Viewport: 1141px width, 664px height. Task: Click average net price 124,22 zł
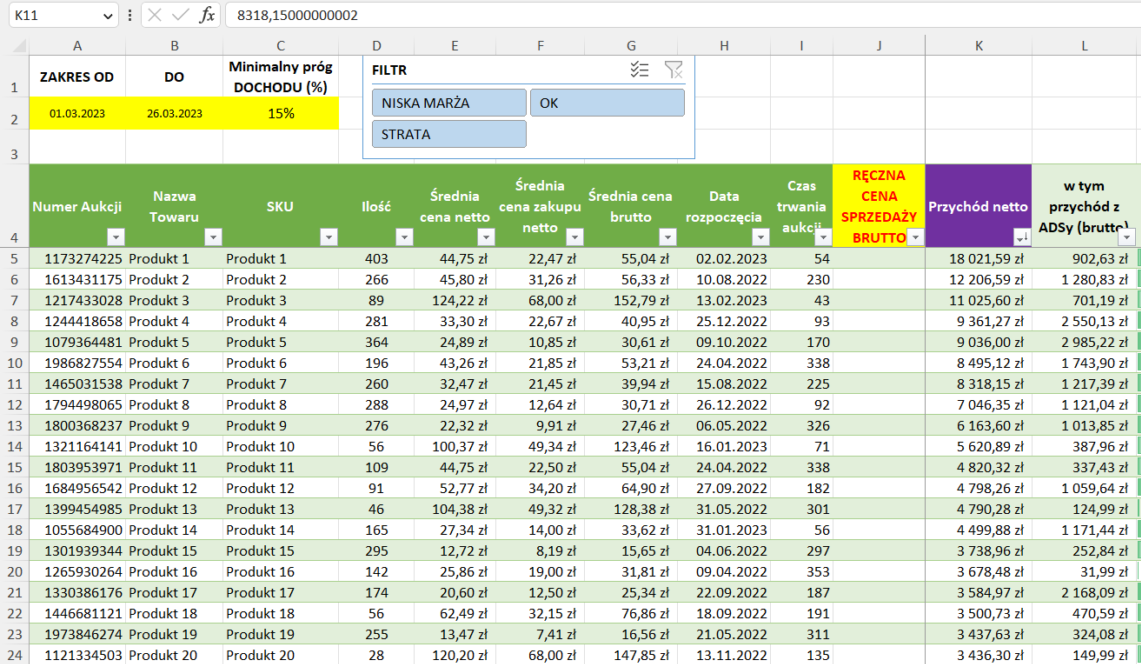(456, 300)
